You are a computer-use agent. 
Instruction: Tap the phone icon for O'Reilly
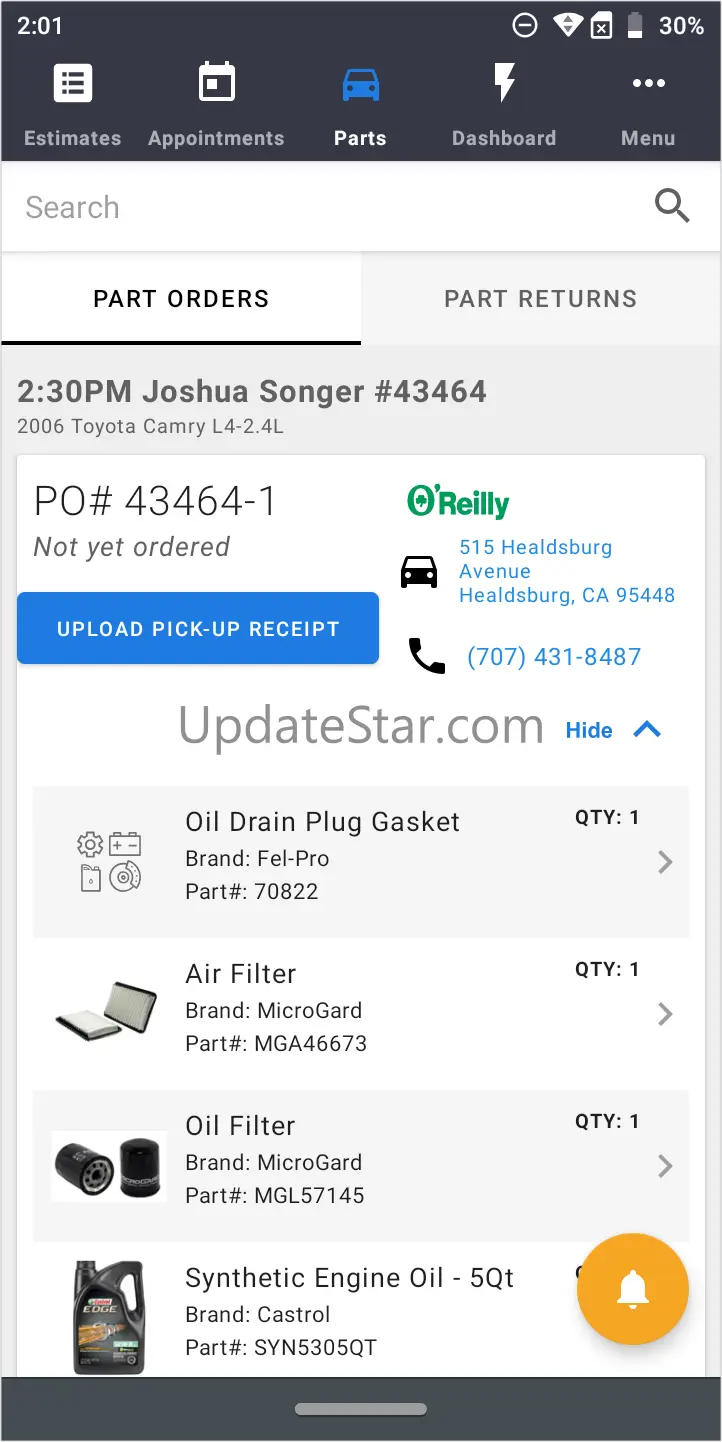click(427, 657)
